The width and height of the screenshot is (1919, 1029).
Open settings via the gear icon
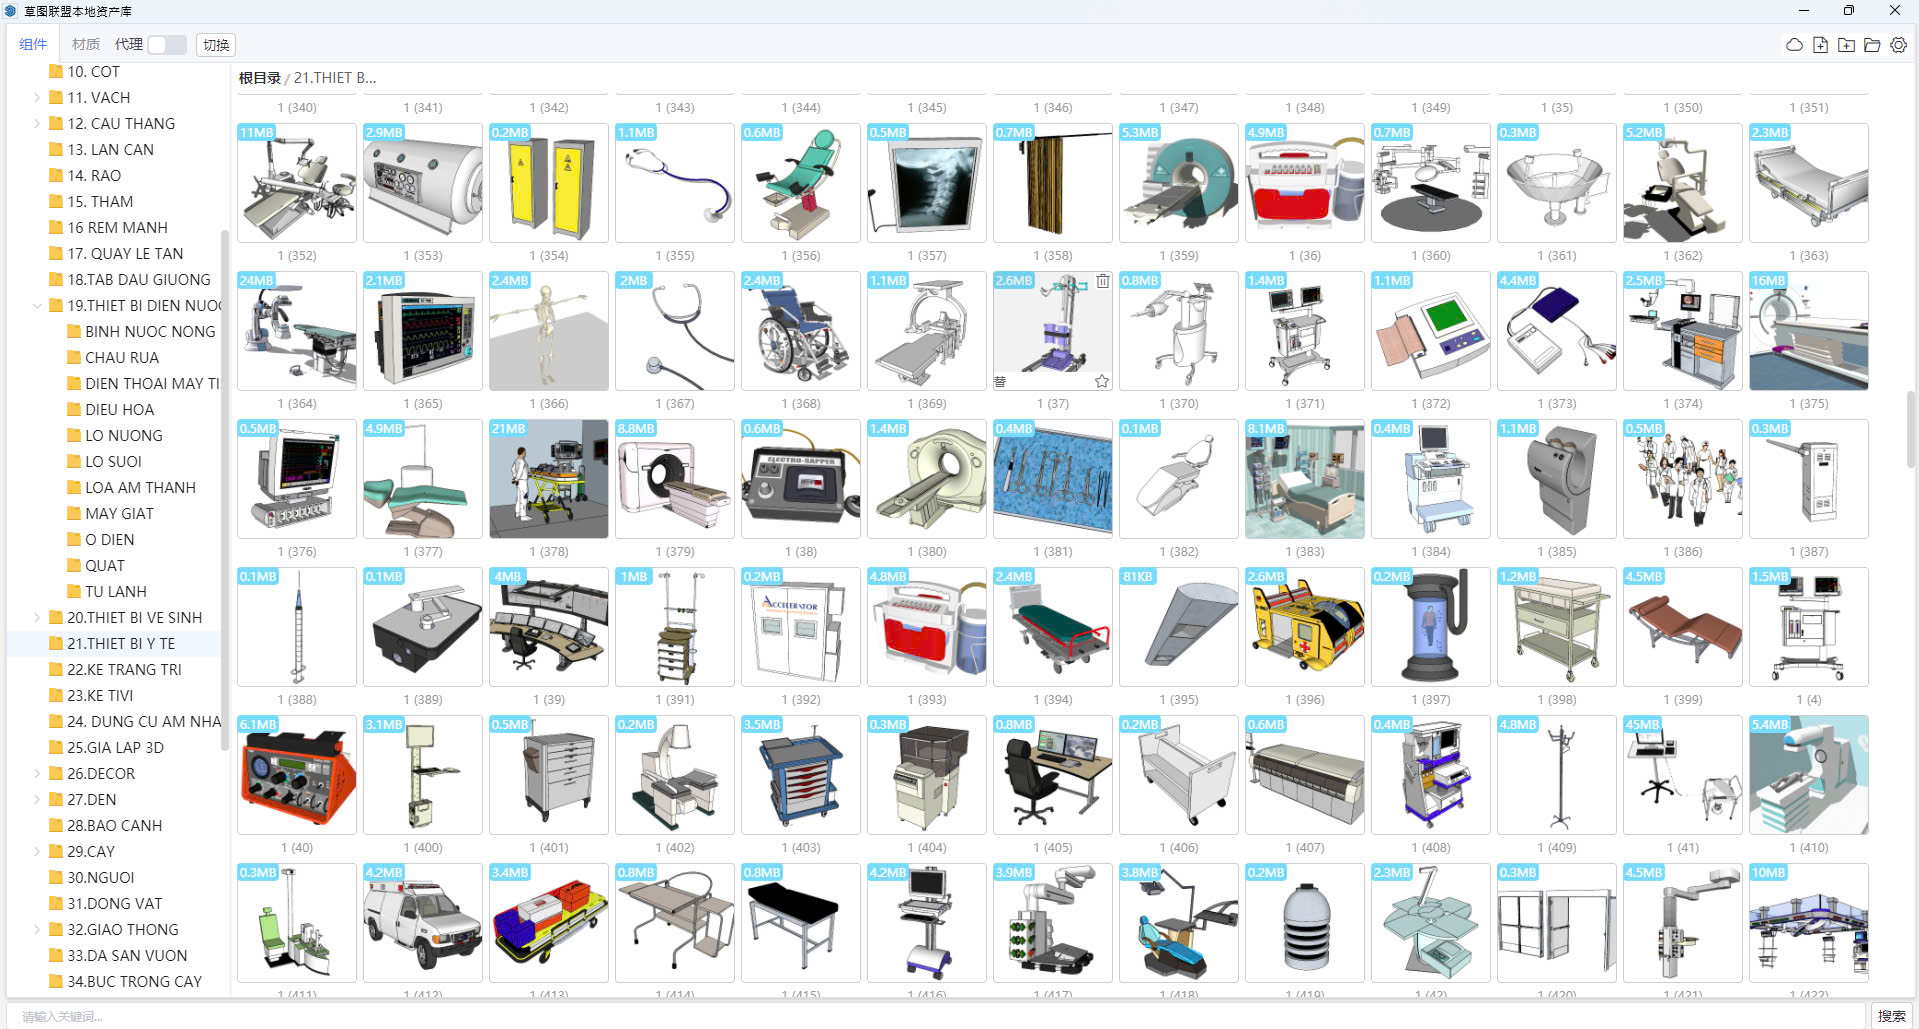click(x=1898, y=45)
